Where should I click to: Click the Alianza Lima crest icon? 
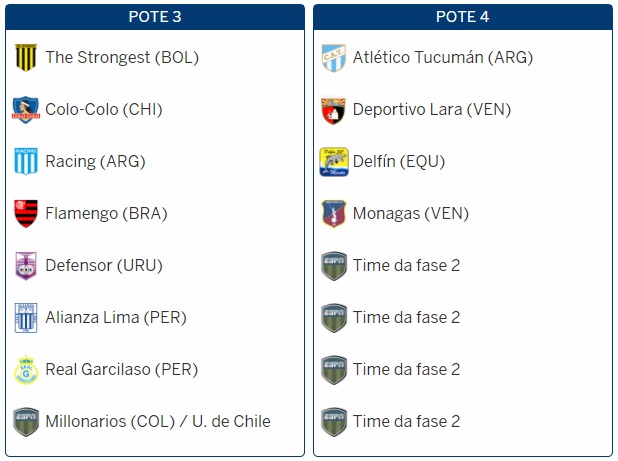[x=25, y=318]
